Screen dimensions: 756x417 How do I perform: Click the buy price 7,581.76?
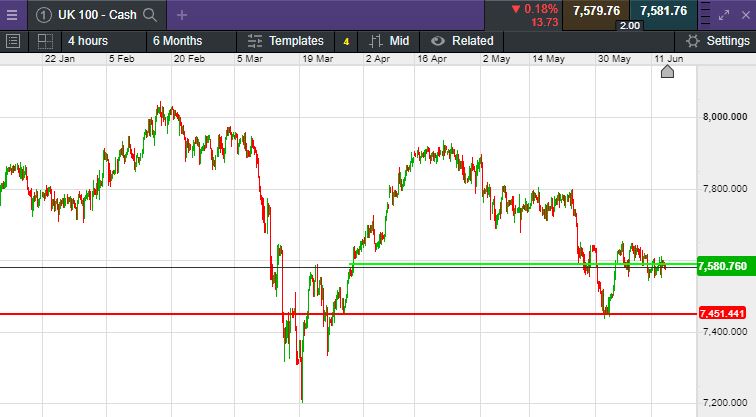coord(663,11)
